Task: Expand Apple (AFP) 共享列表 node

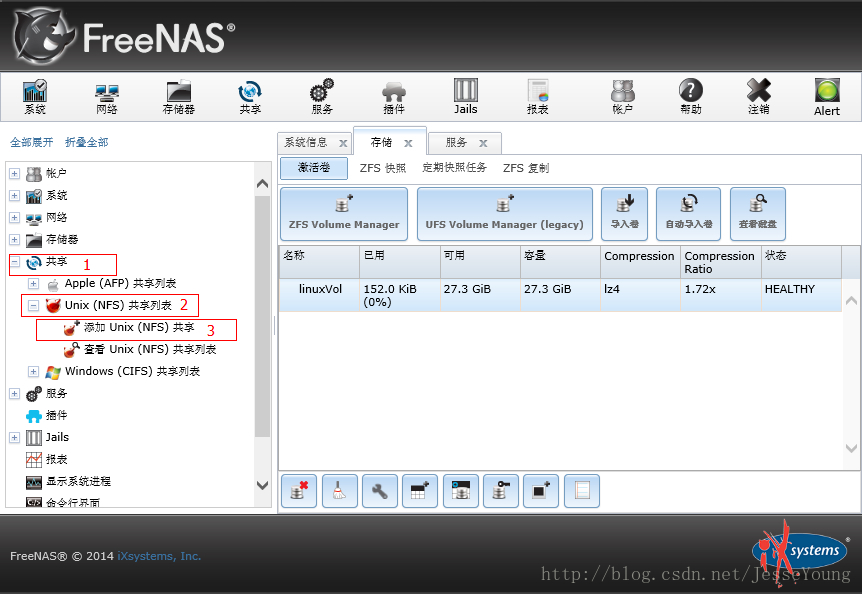Action: tap(34, 284)
